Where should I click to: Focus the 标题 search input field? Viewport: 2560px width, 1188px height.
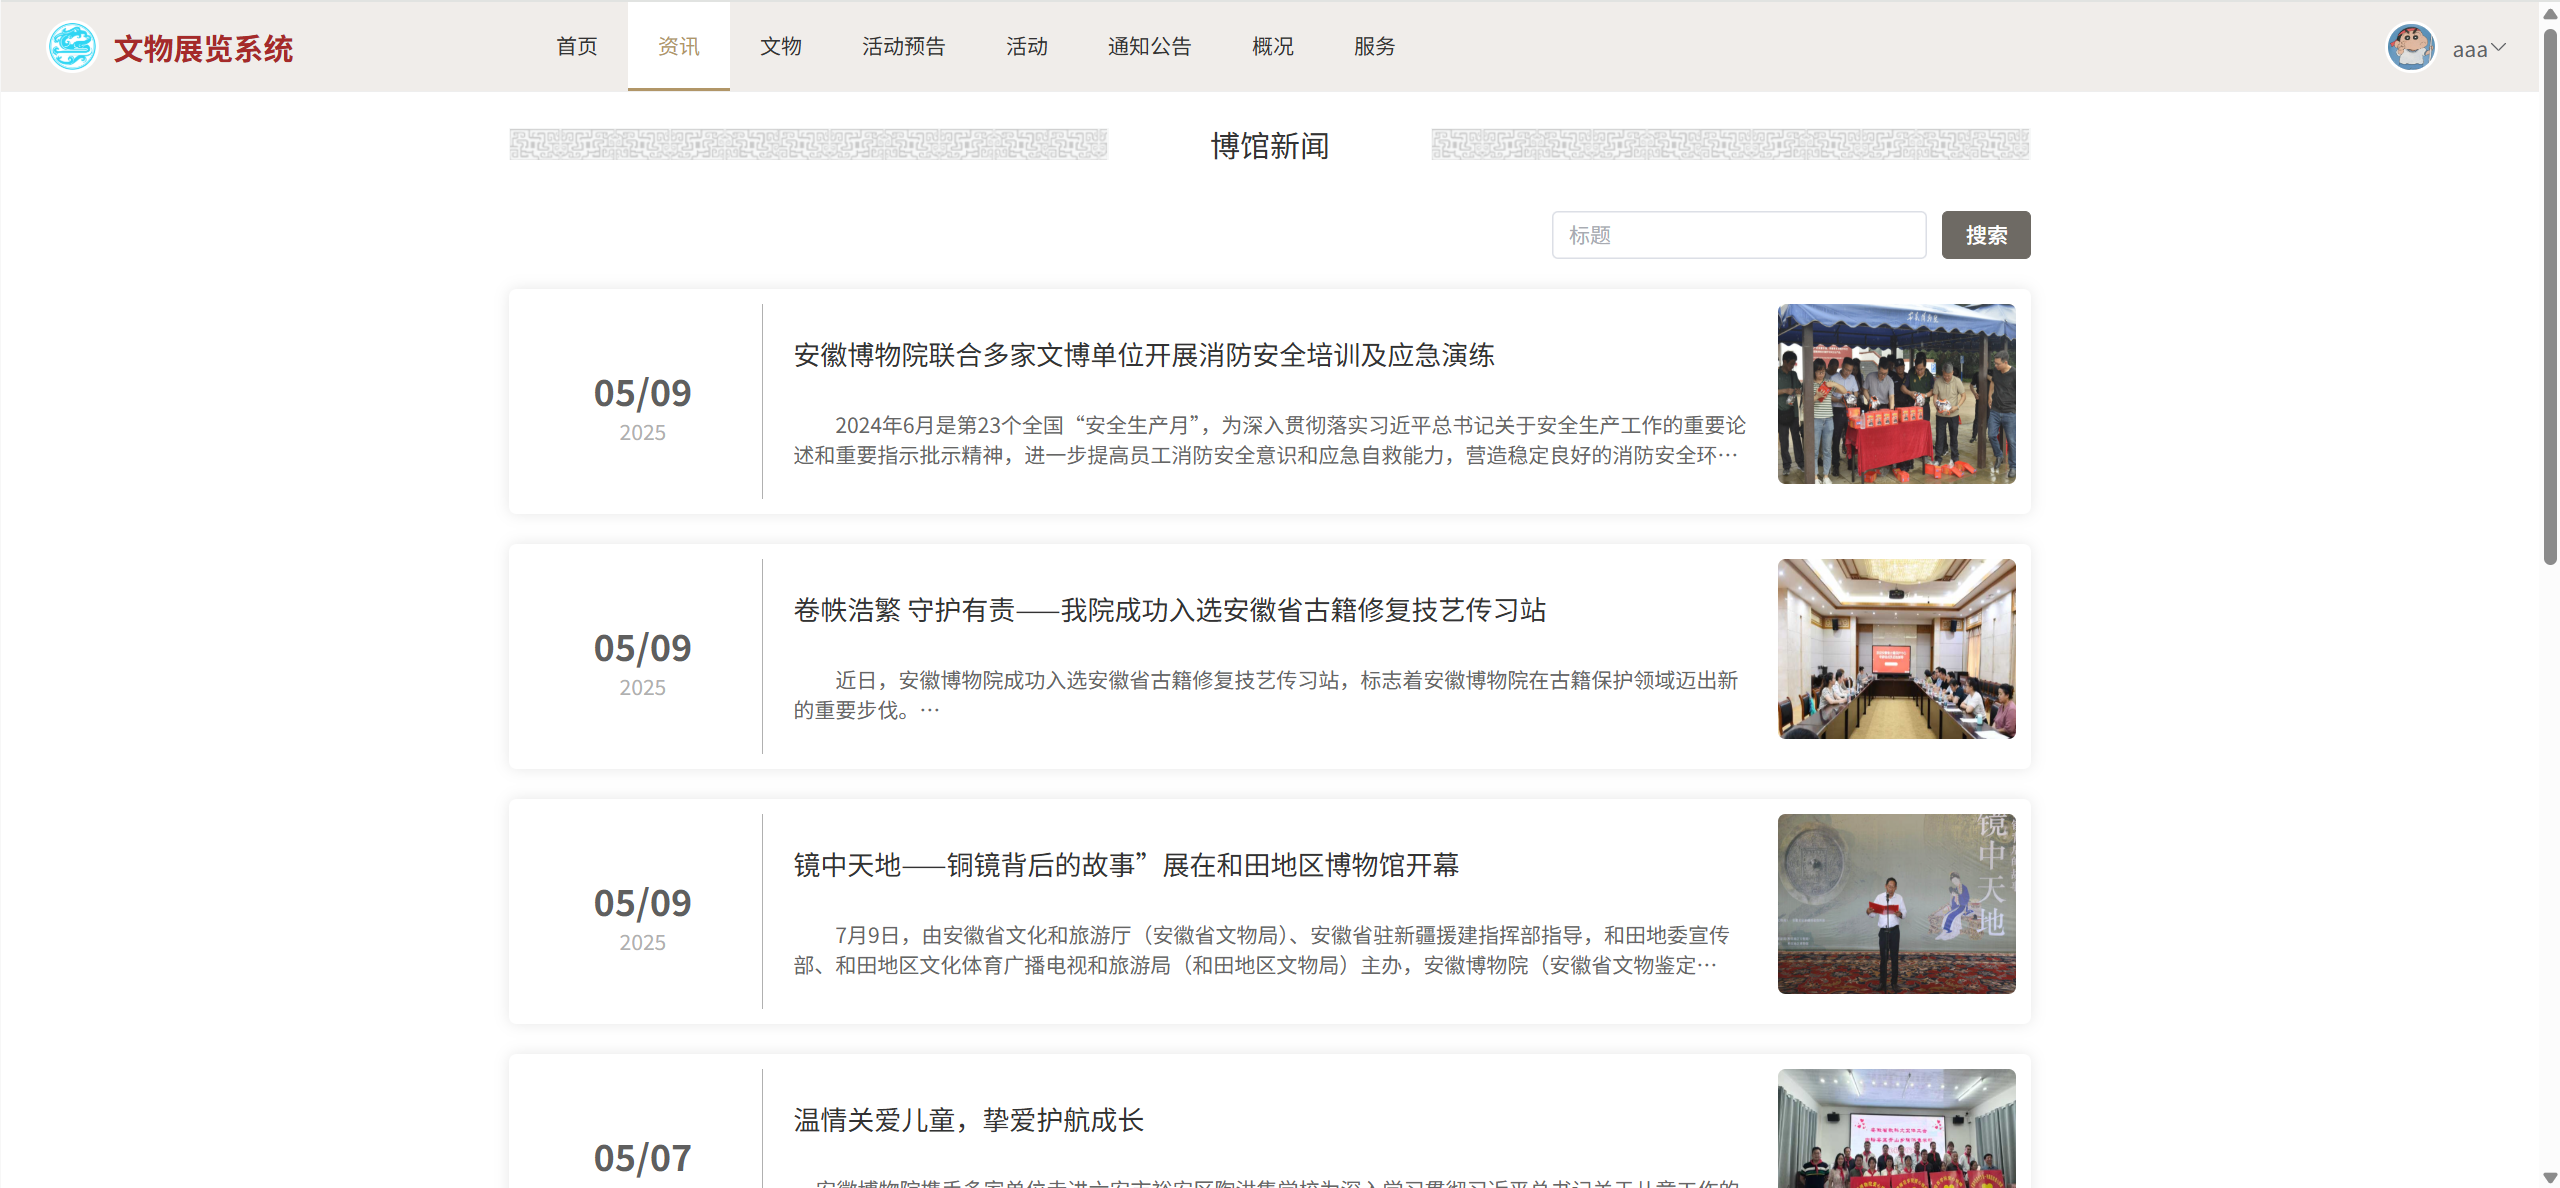coord(1738,235)
